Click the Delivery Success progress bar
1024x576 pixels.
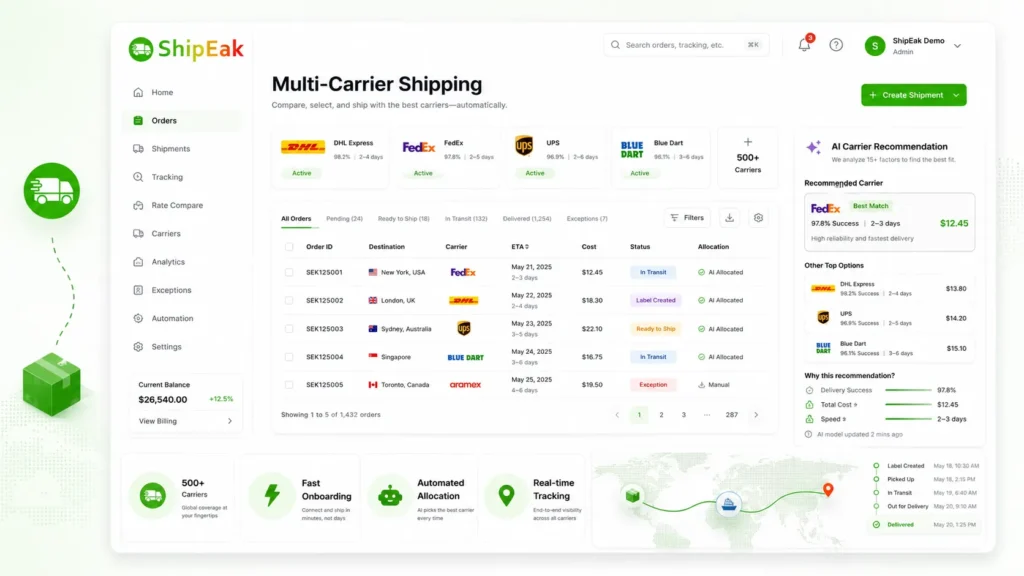pos(908,390)
